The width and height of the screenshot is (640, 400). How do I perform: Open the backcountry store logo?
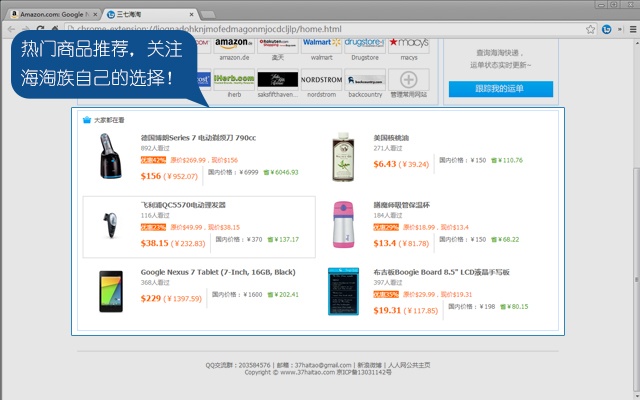click(x=365, y=79)
